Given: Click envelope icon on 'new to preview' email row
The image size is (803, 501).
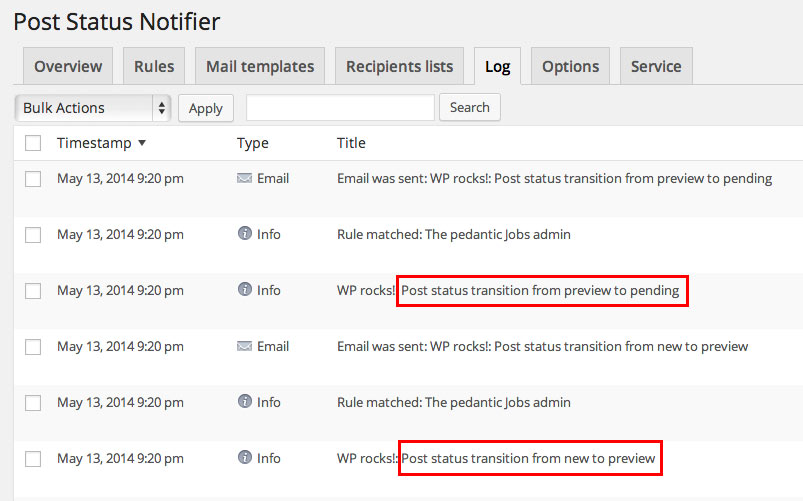Looking at the screenshot, I should coord(244,346).
